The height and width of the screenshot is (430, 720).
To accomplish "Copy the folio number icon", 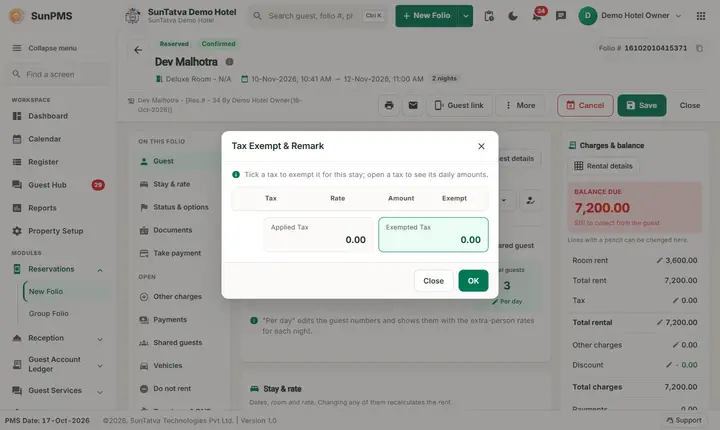I will 699,48.
